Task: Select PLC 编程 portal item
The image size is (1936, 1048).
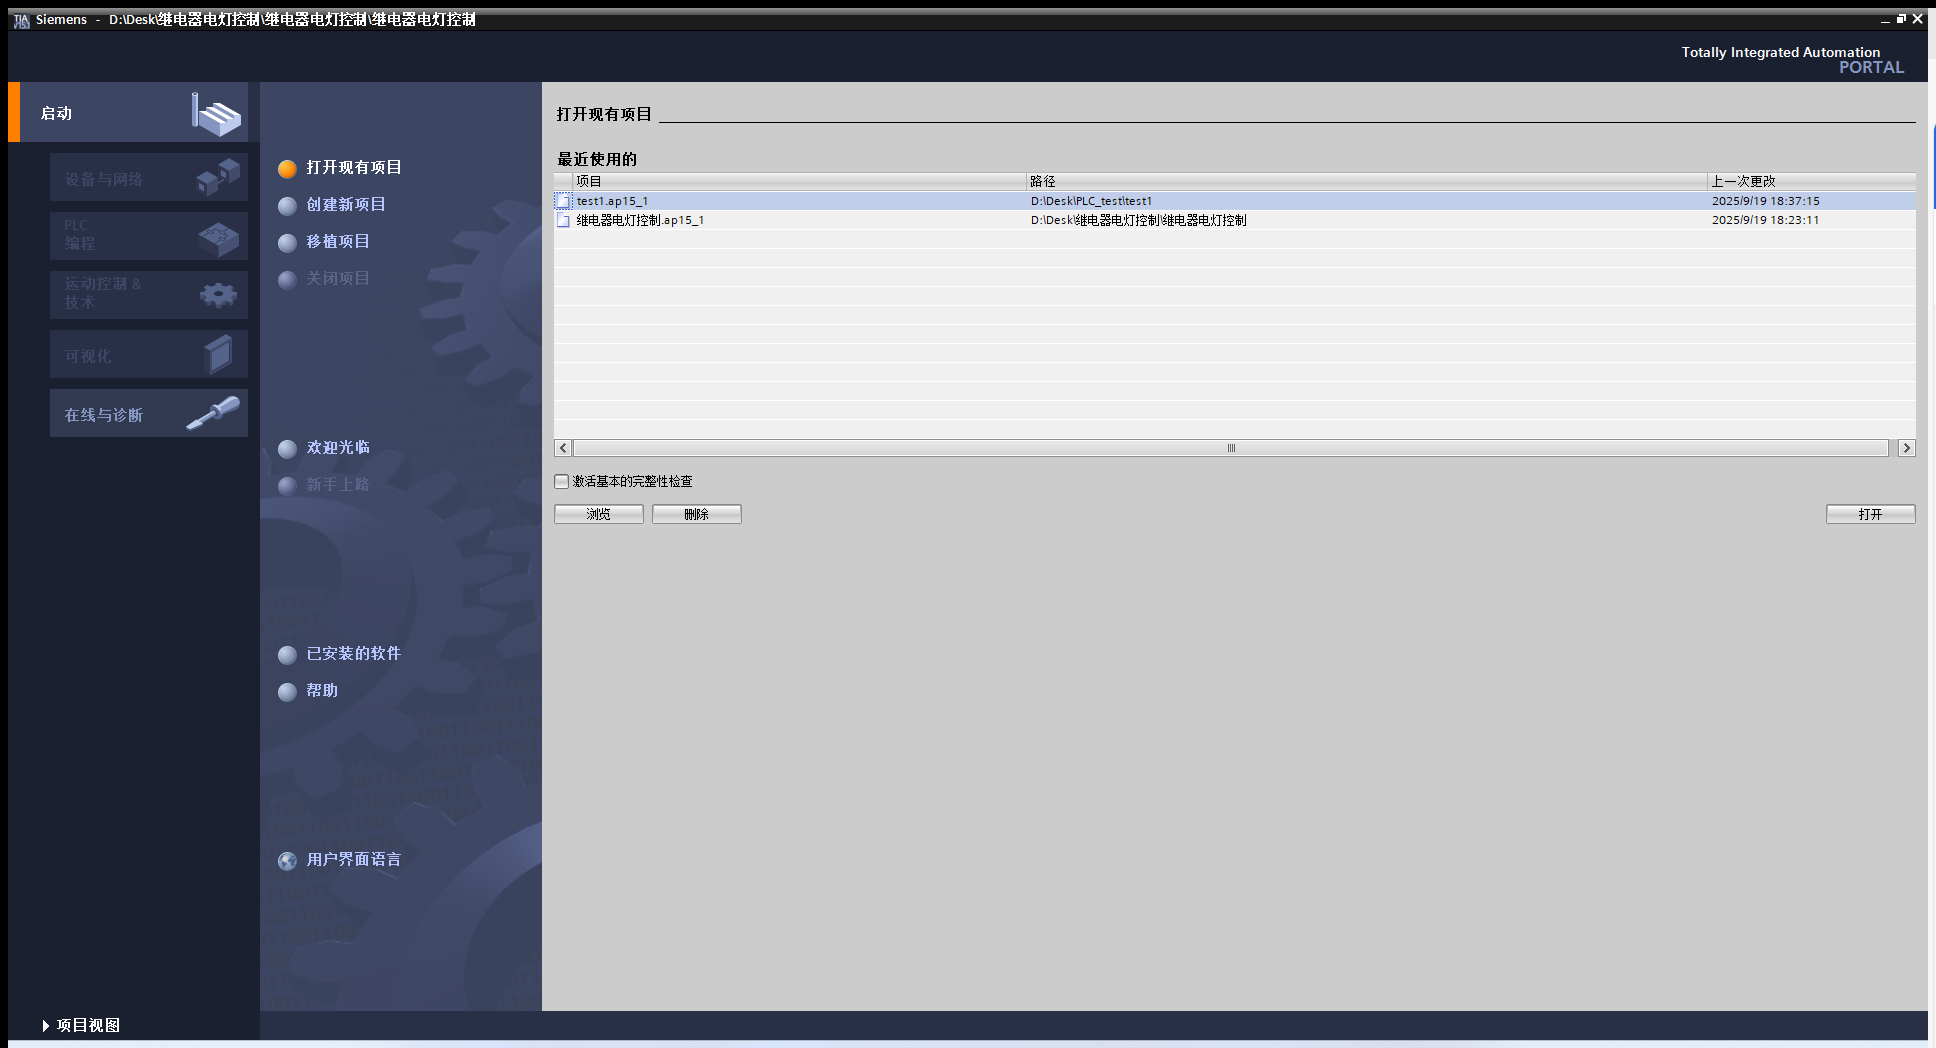Action: (148, 236)
